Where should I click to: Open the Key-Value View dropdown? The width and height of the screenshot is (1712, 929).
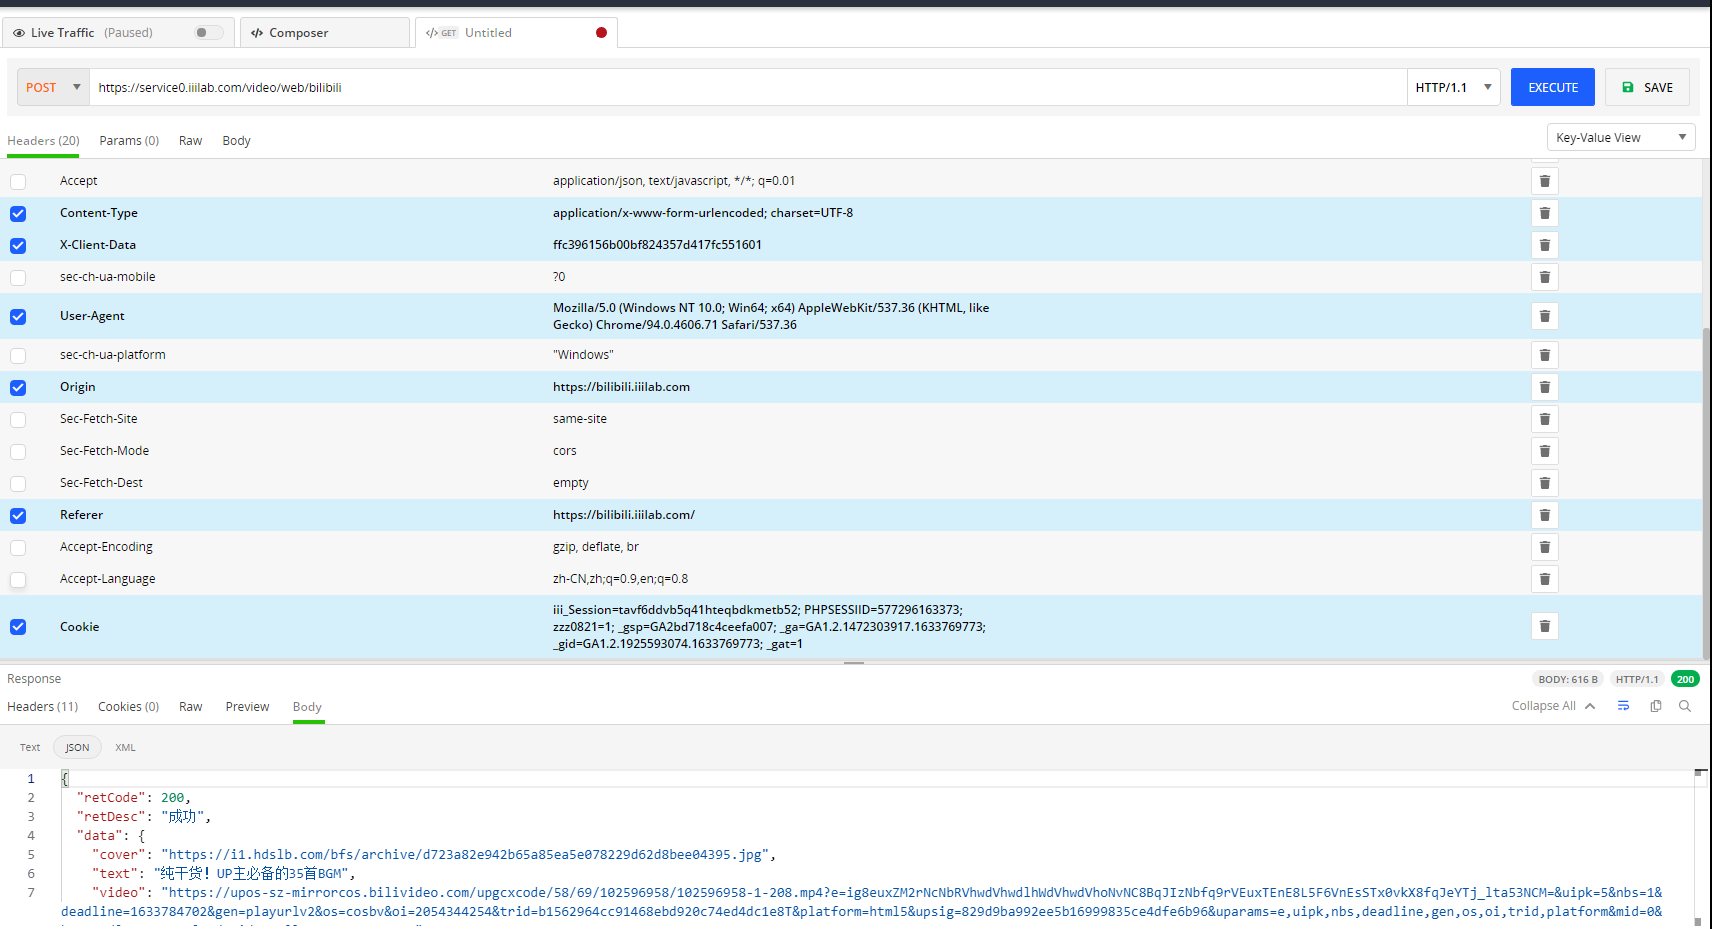coord(1620,137)
